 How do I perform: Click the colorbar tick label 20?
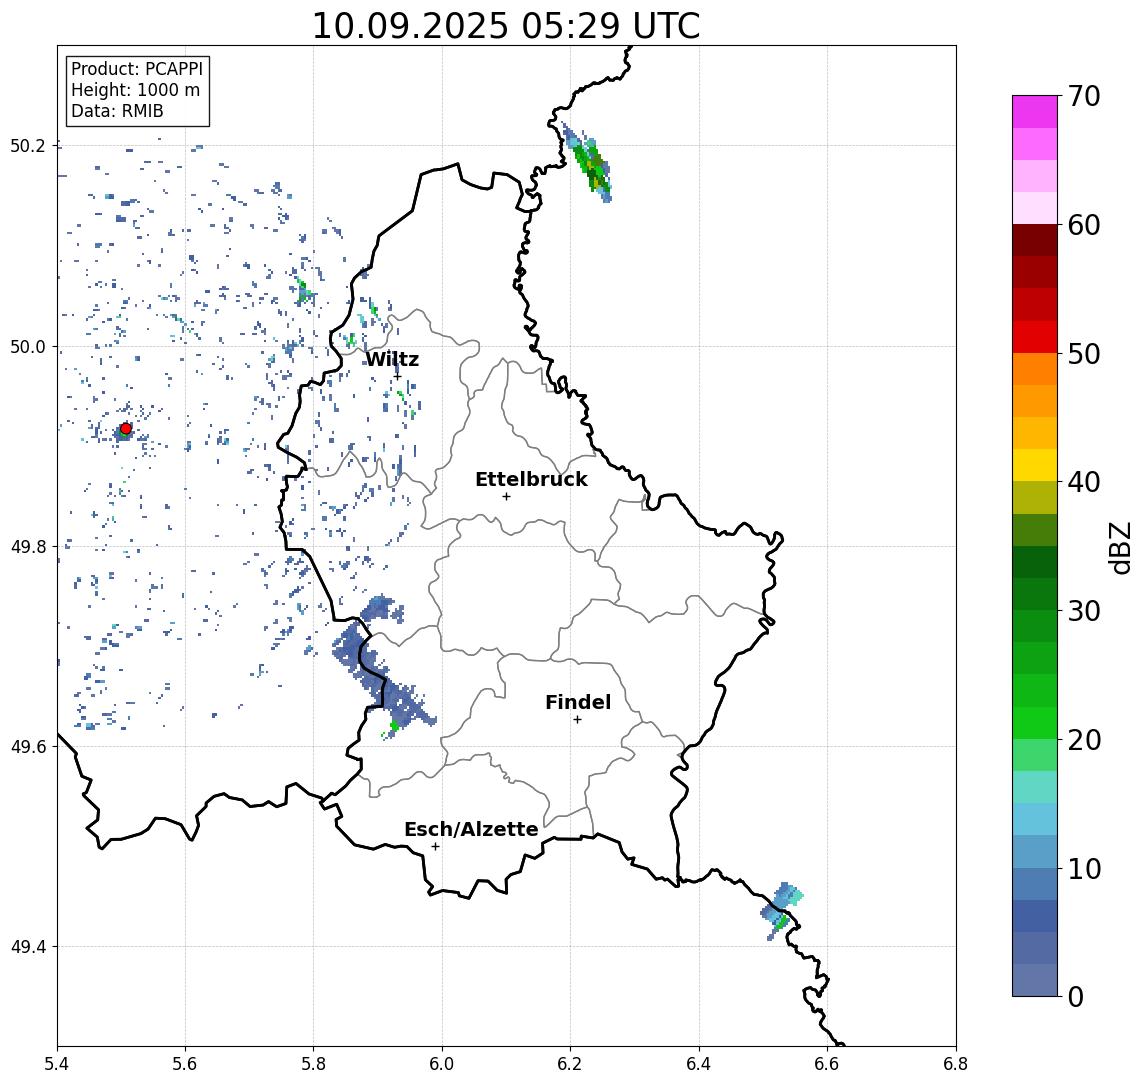tap(1084, 739)
